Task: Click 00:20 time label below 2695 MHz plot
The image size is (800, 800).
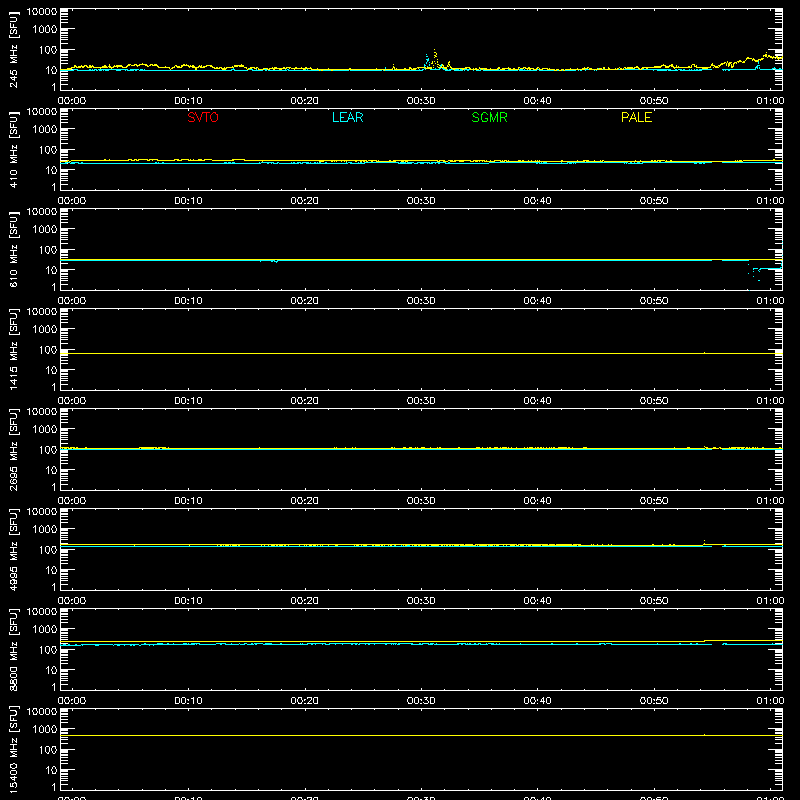Action: pyautogui.click(x=305, y=501)
